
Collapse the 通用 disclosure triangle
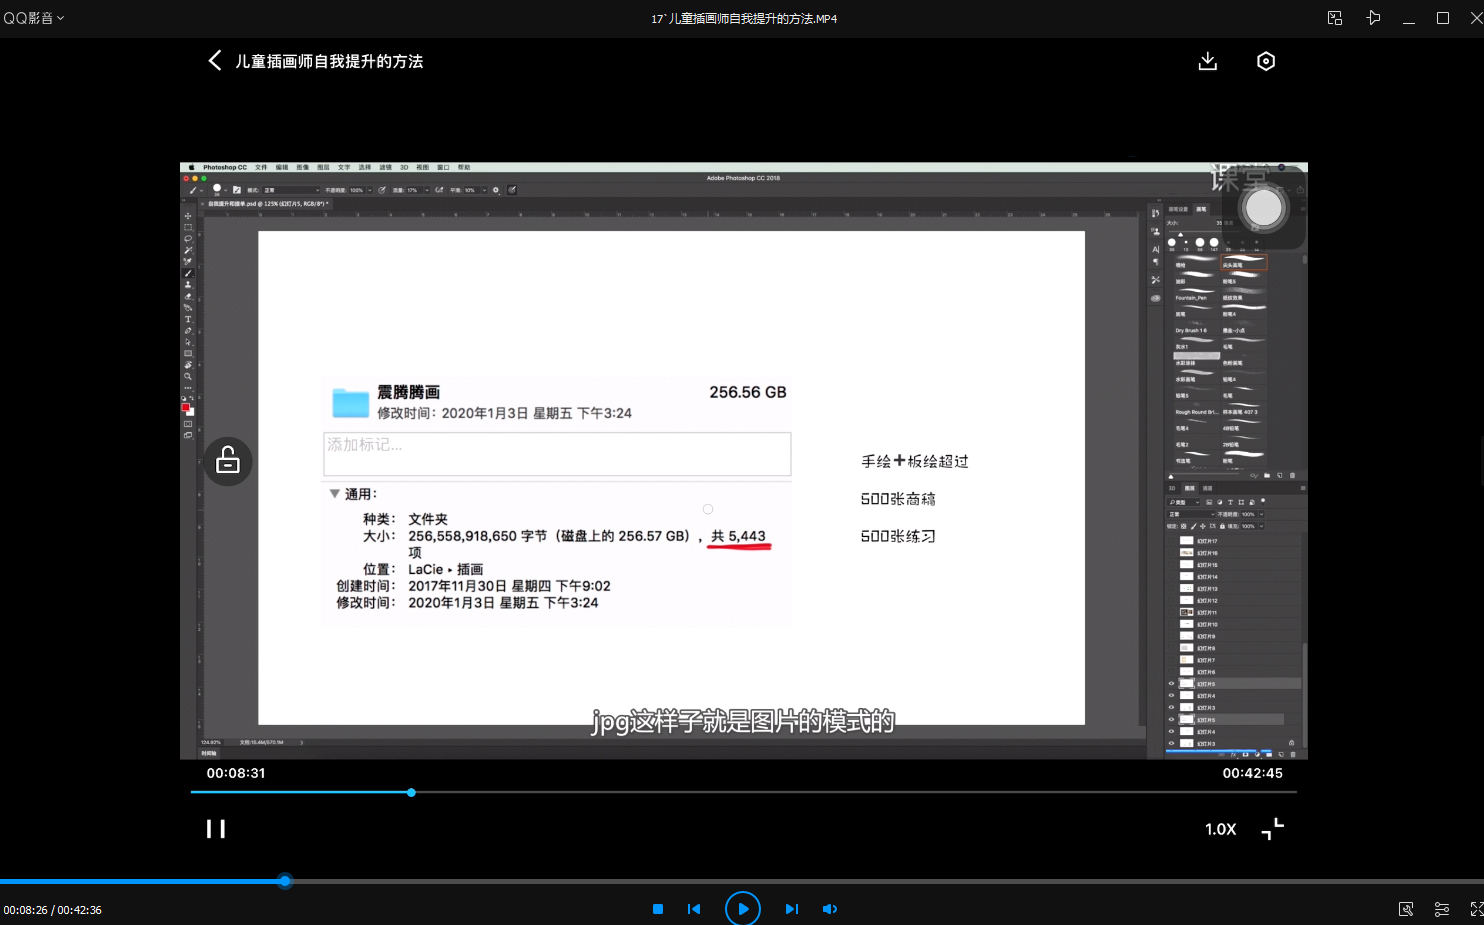tap(335, 494)
